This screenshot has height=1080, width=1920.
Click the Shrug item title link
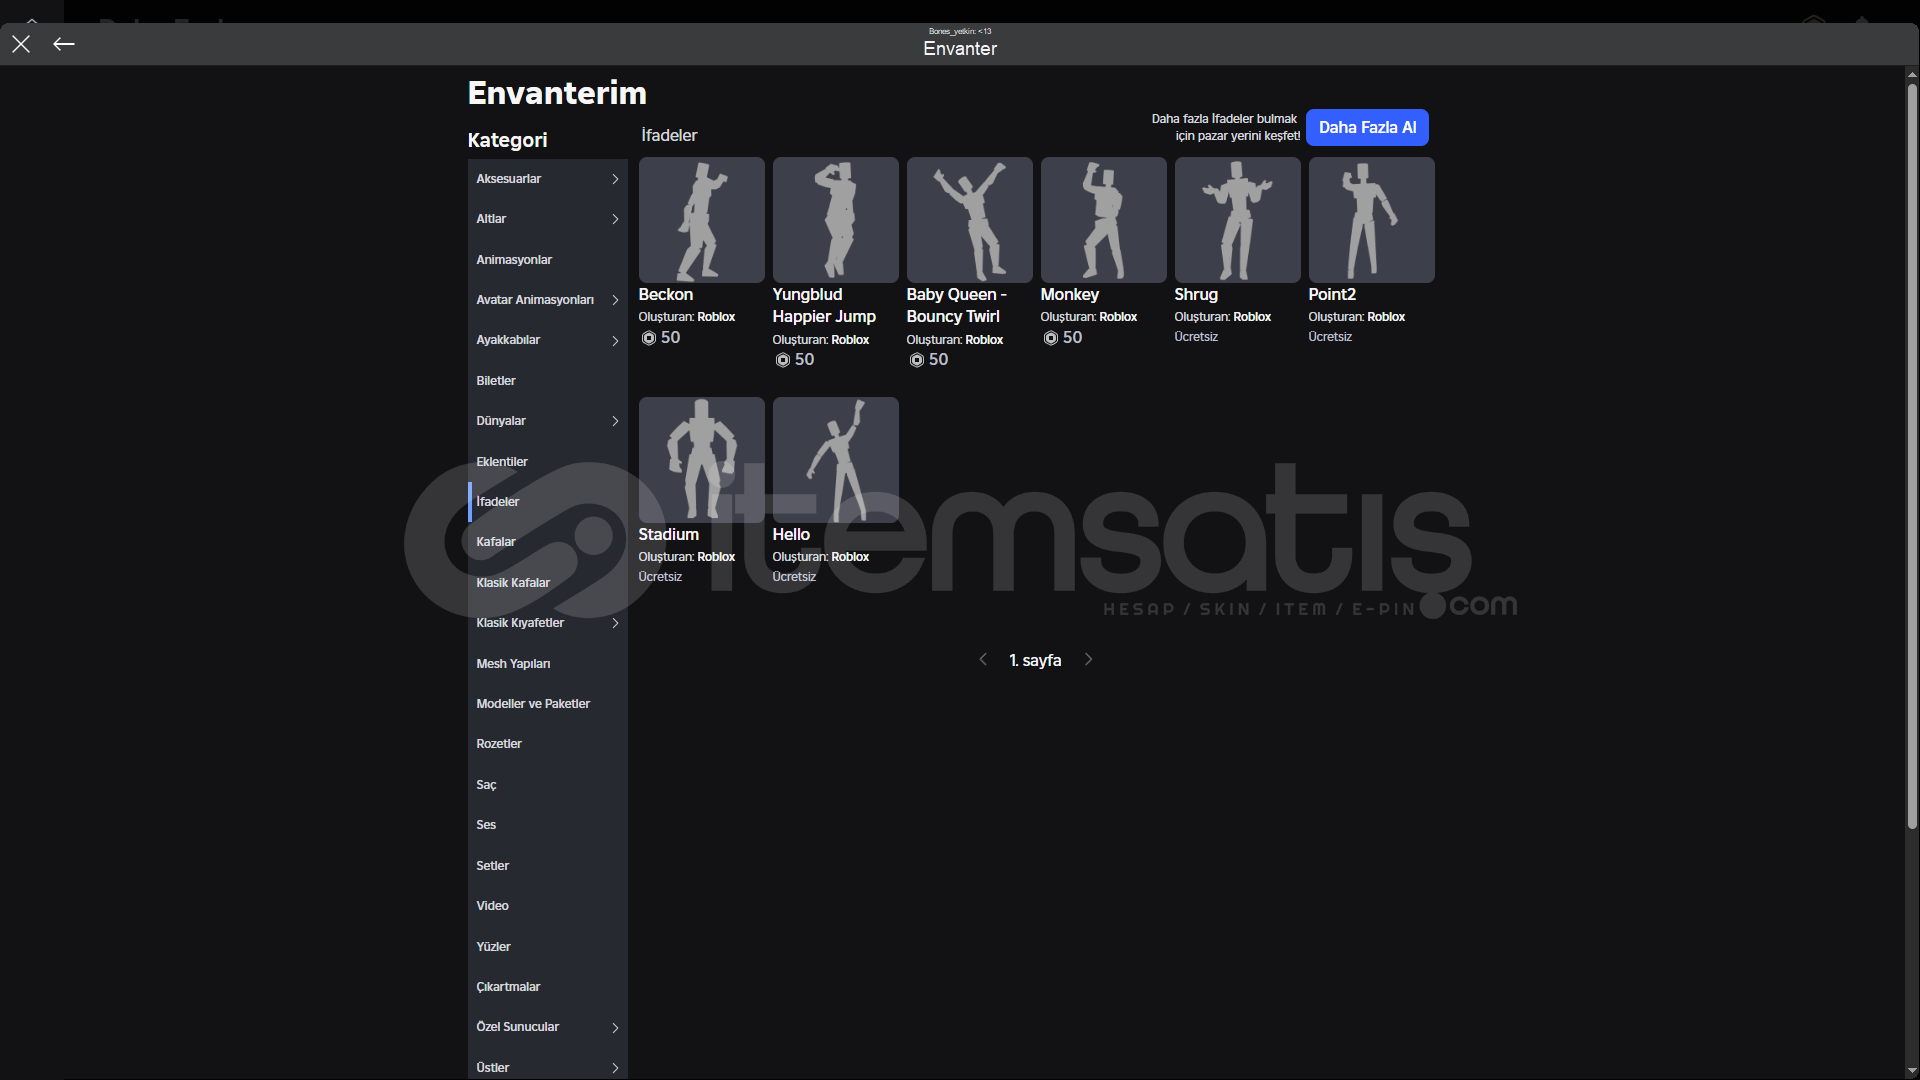tap(1196, 295)
